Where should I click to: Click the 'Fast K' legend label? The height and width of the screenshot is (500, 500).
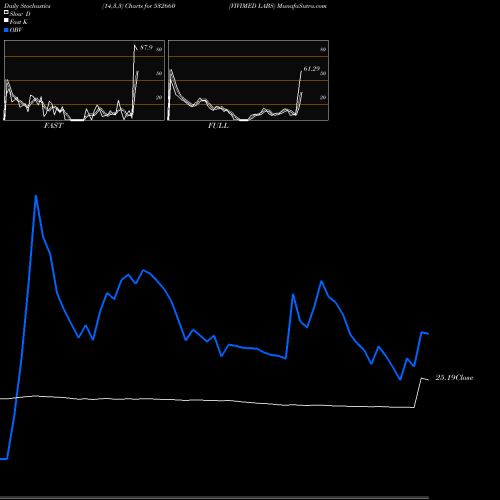click(19, 22)
